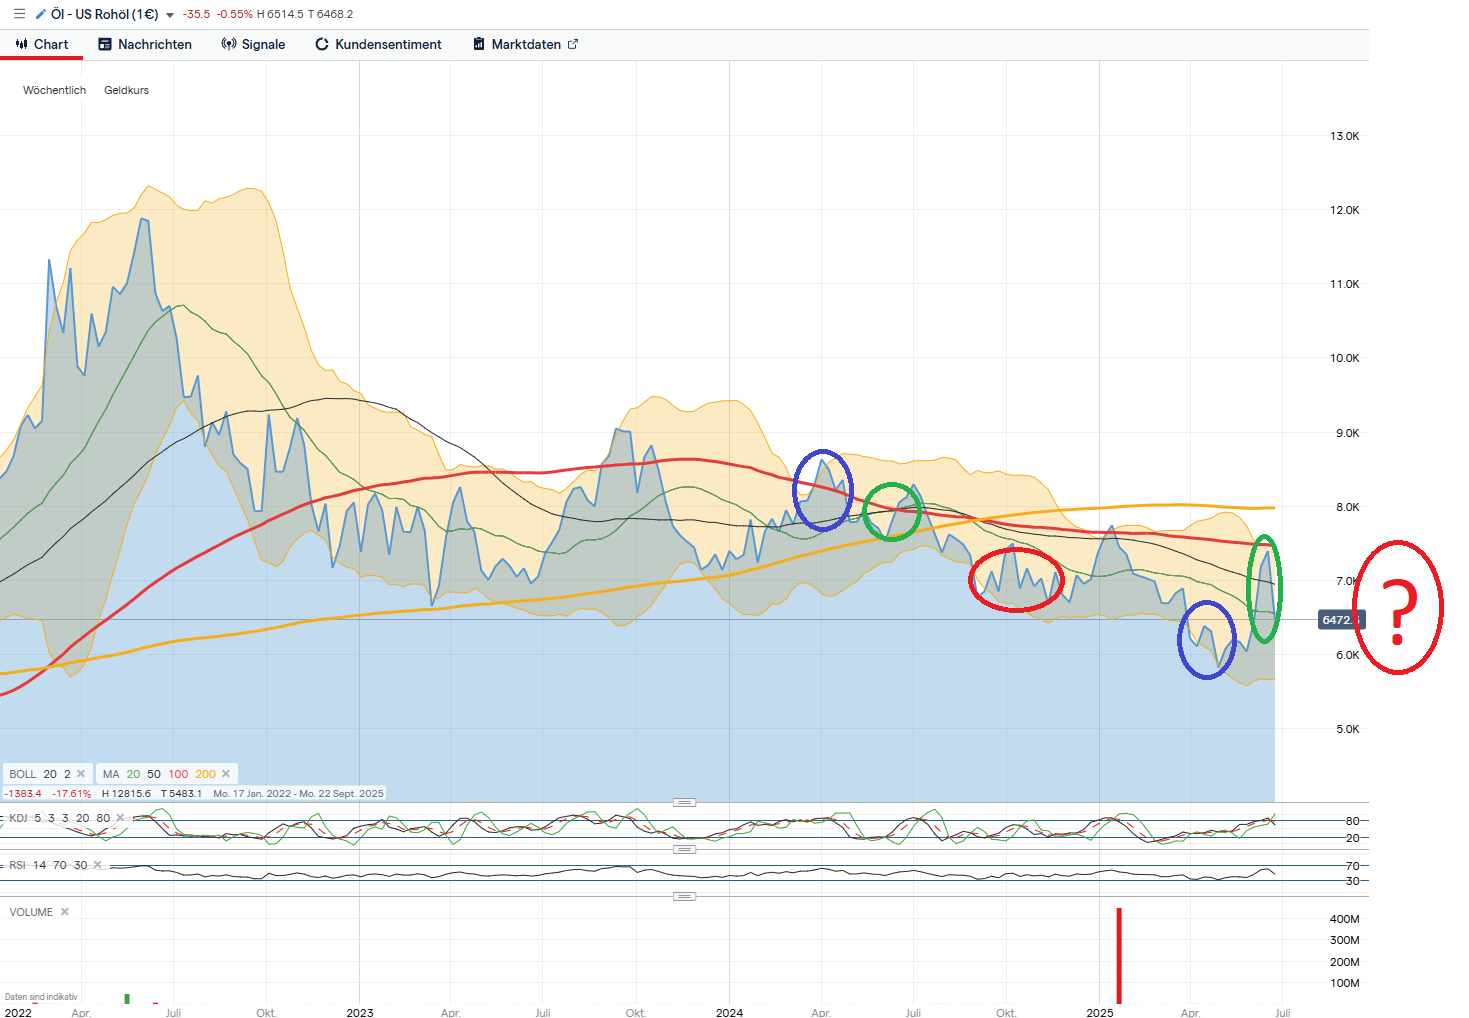The height and width of the screenshot is (1018, 1469).
Task: Click the tall red volume bar
Action: point(1119,956)
